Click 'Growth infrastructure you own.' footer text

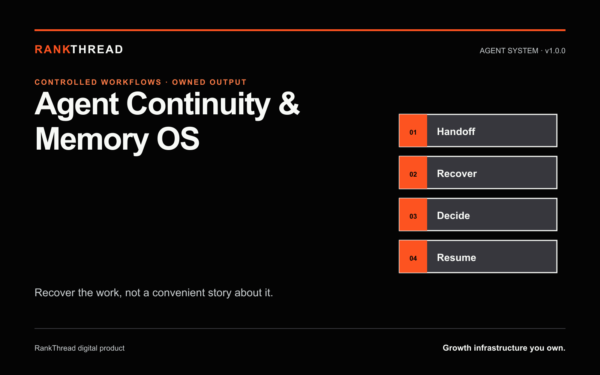[x=504, y=348]
